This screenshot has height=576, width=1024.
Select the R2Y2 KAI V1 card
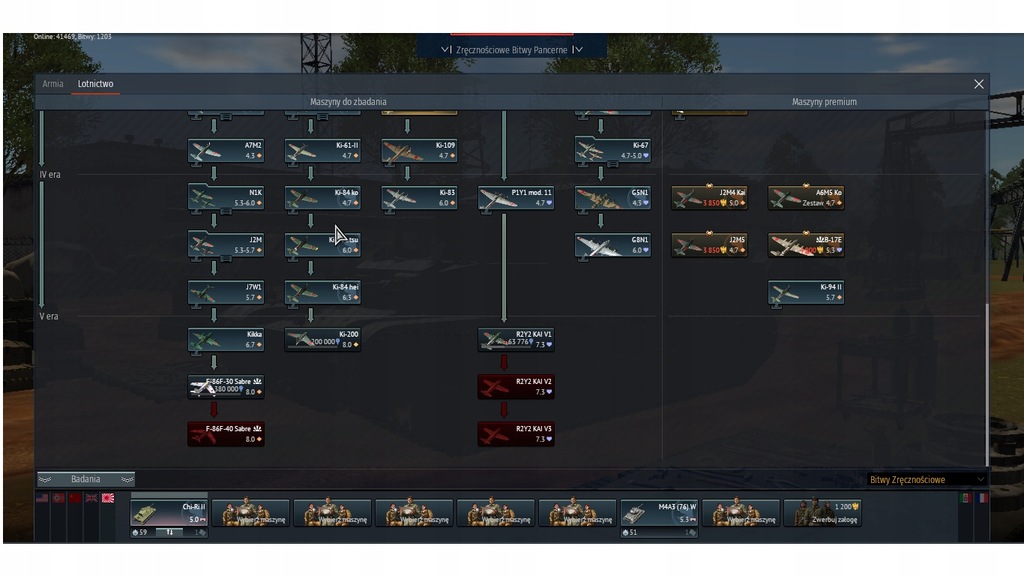tap(516, 340)
